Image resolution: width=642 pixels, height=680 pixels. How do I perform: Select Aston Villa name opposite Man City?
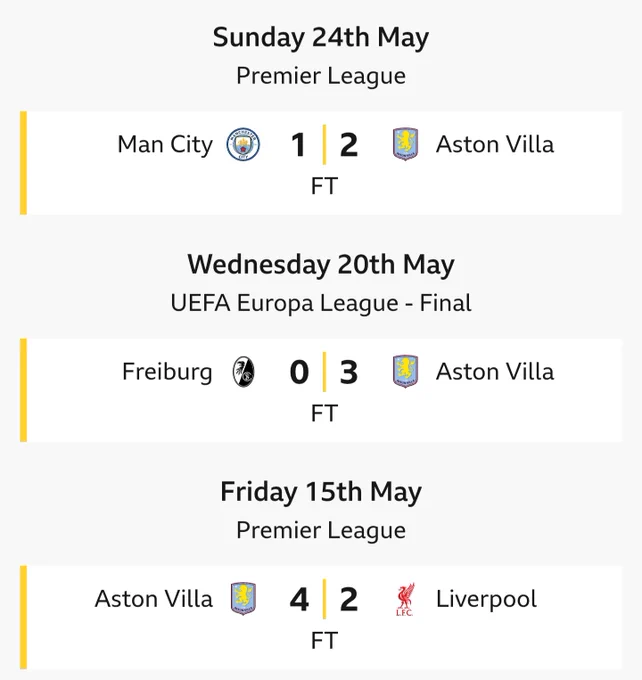point(495,144)
